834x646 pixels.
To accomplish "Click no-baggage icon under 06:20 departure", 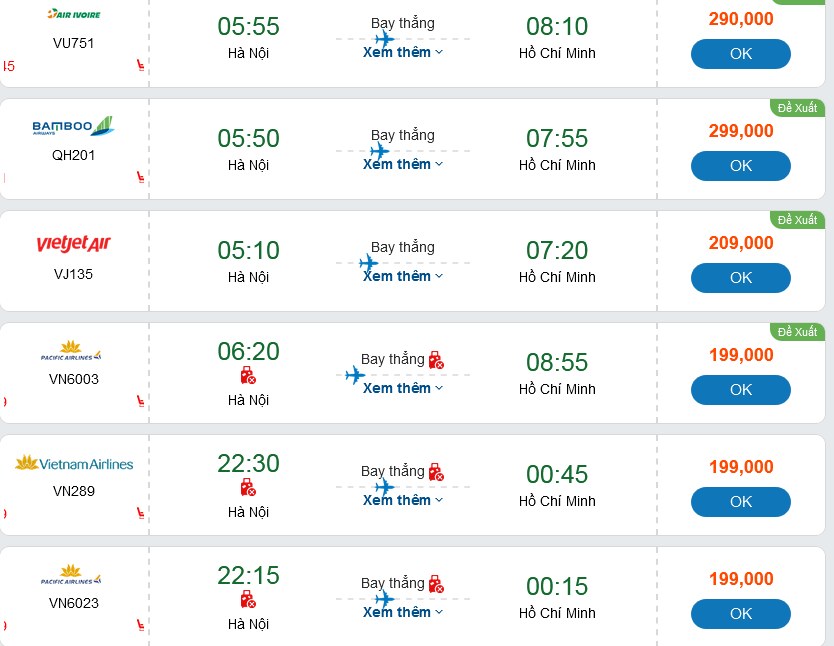I will 248,376.
